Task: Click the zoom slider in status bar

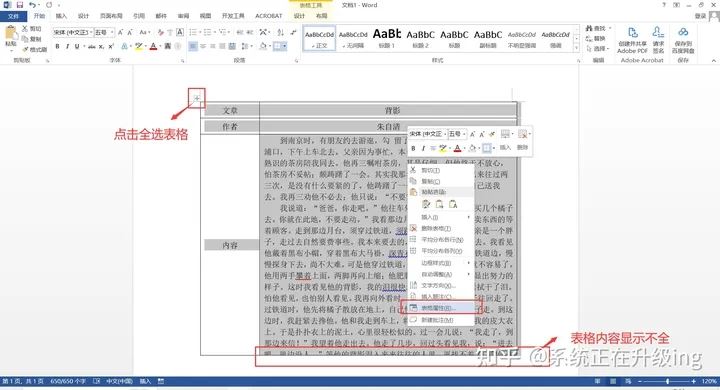Action: (x=667, y=381)
